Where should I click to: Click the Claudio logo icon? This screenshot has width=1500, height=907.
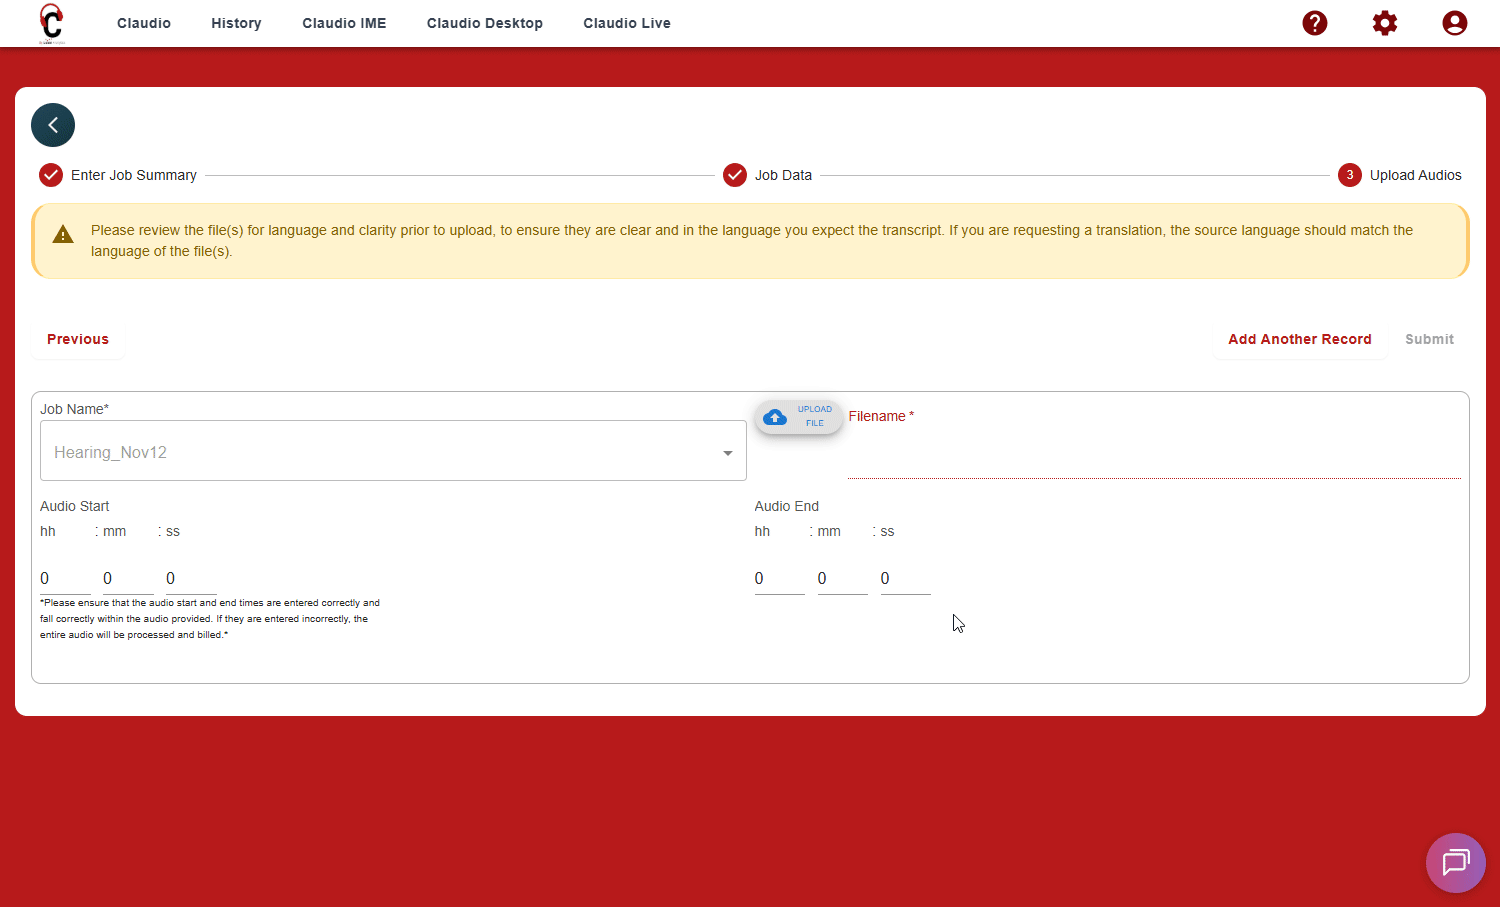[51, 23]
